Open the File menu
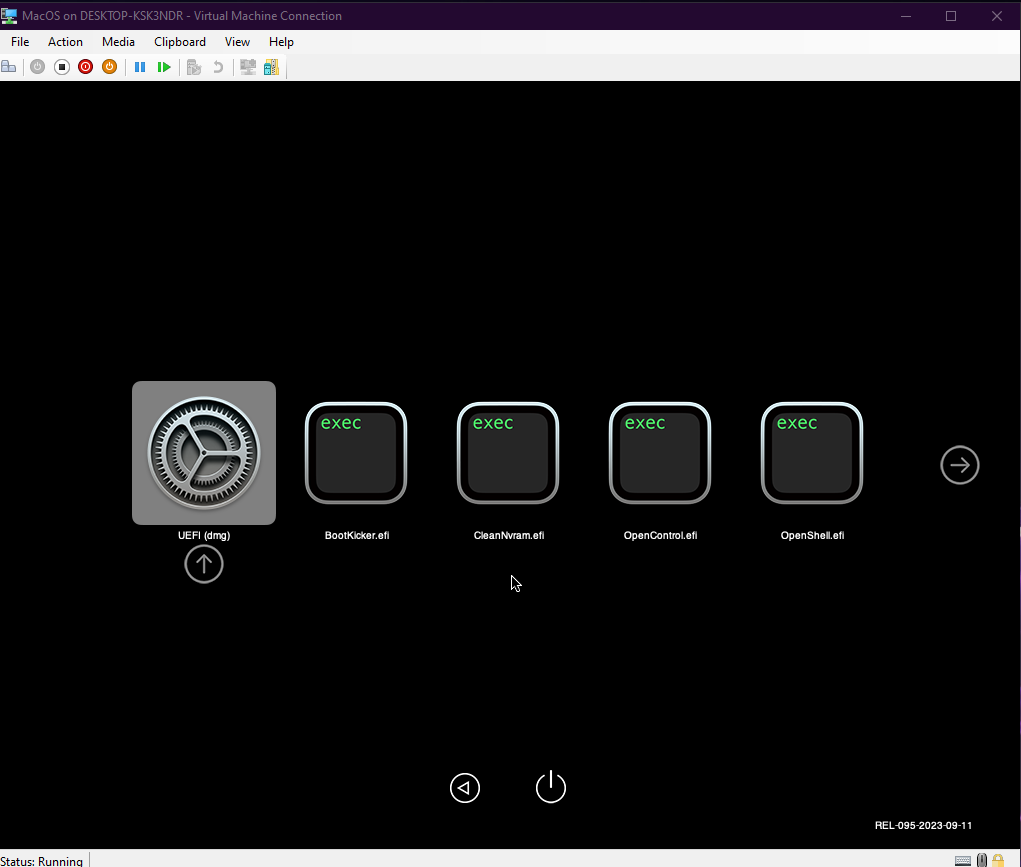1021x867 pixels. point(20,42)
